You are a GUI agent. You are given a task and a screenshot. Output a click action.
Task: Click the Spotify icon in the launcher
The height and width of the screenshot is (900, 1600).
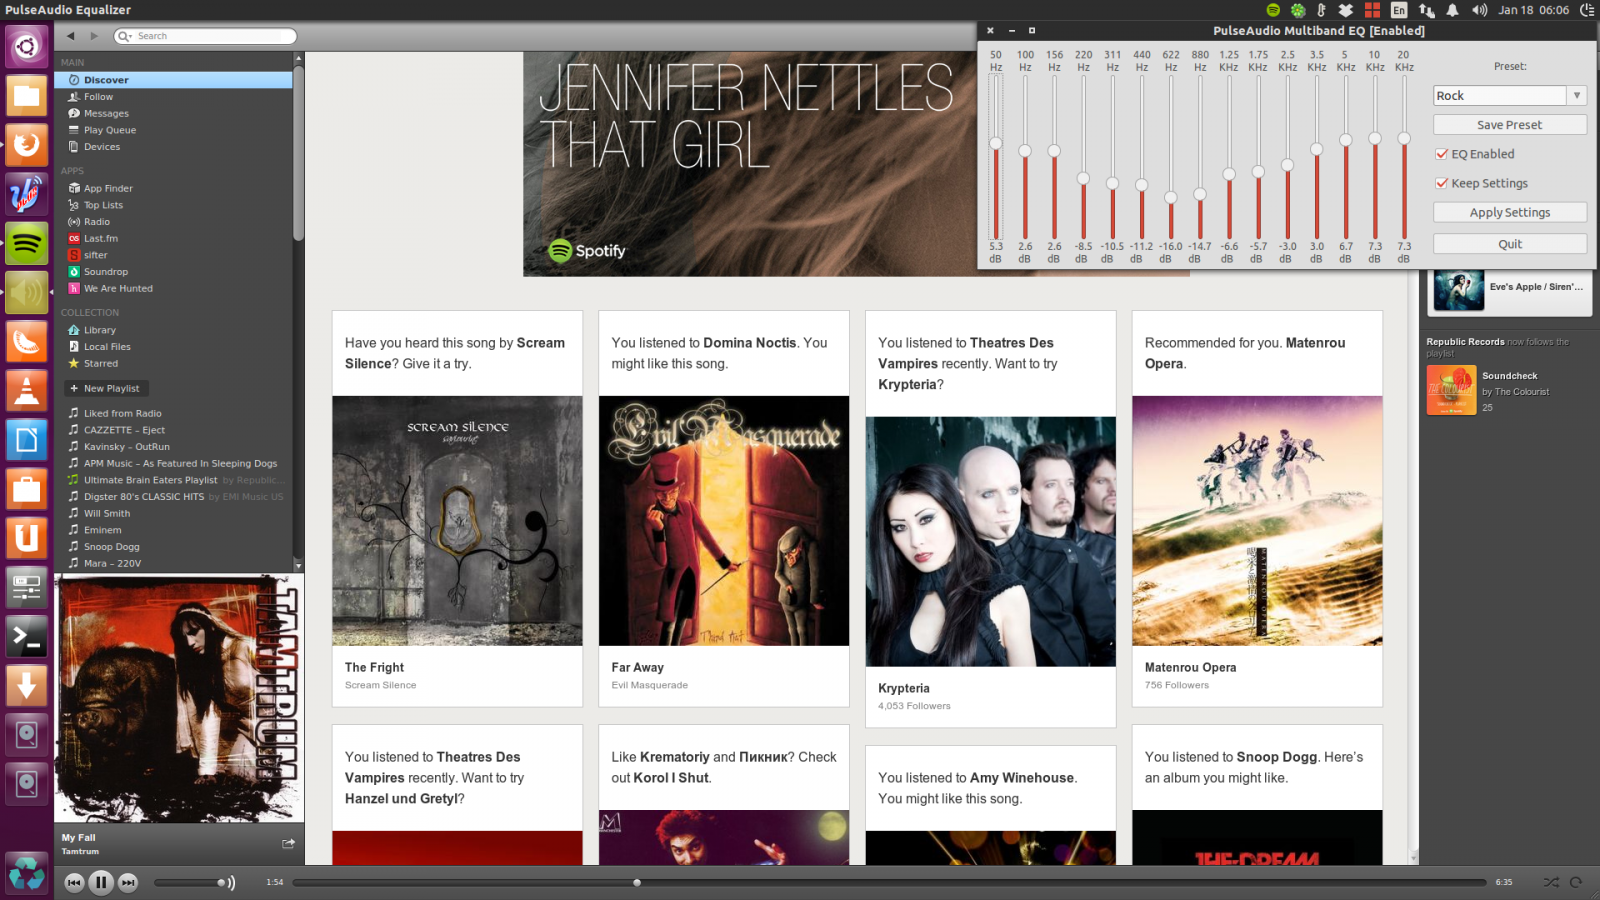point(27,243)
